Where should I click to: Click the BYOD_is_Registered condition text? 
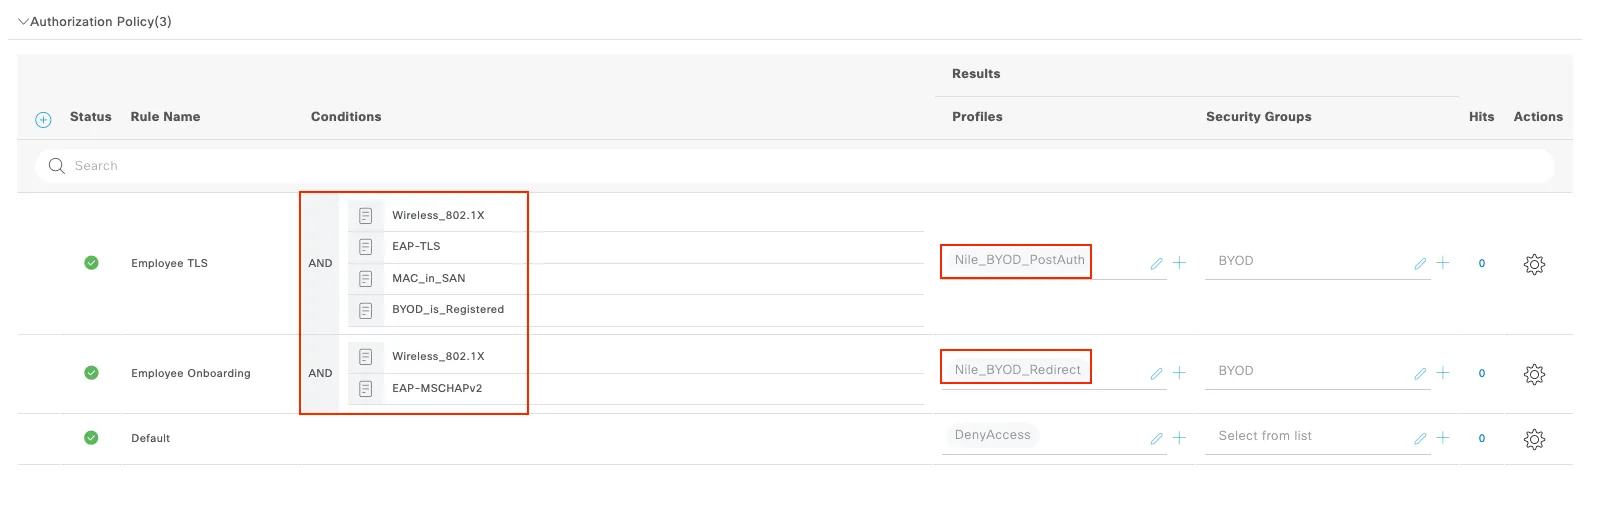coord(448,310)
